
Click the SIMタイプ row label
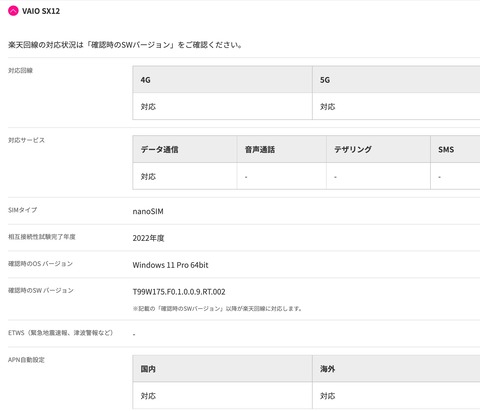(22, 210)
